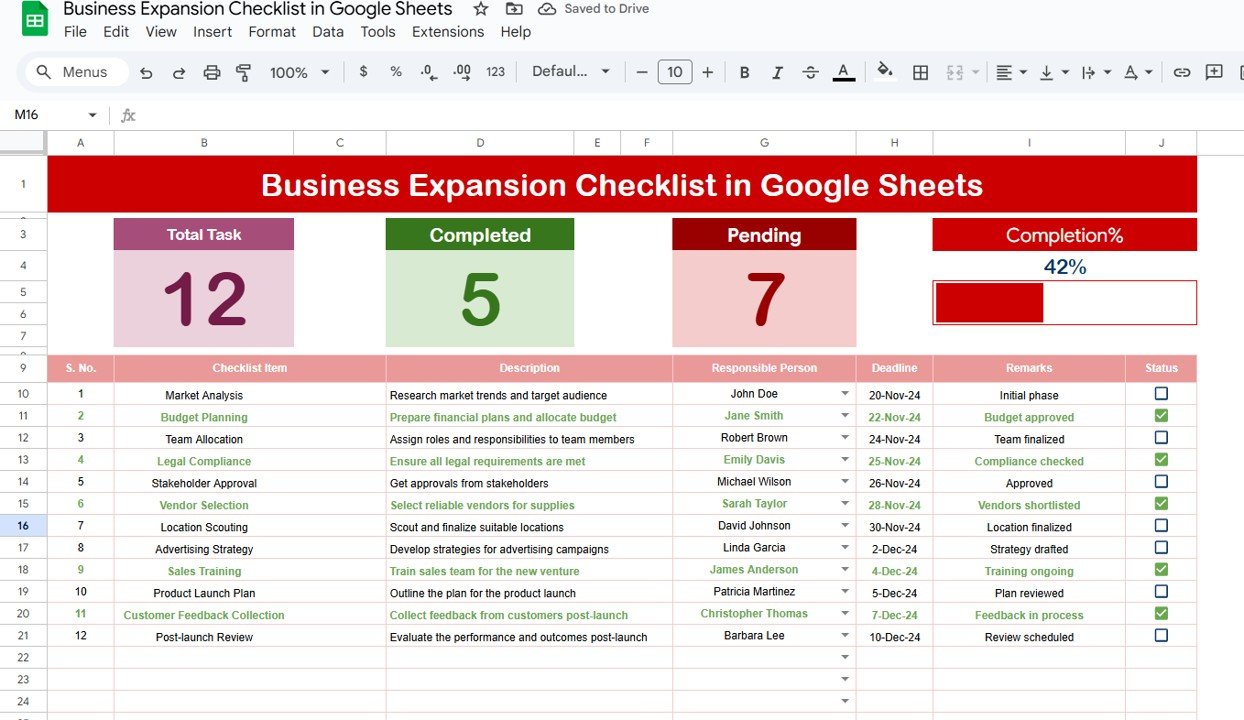Open the File menu
This screenshot has width=1244, height=720.
(75, 32)
